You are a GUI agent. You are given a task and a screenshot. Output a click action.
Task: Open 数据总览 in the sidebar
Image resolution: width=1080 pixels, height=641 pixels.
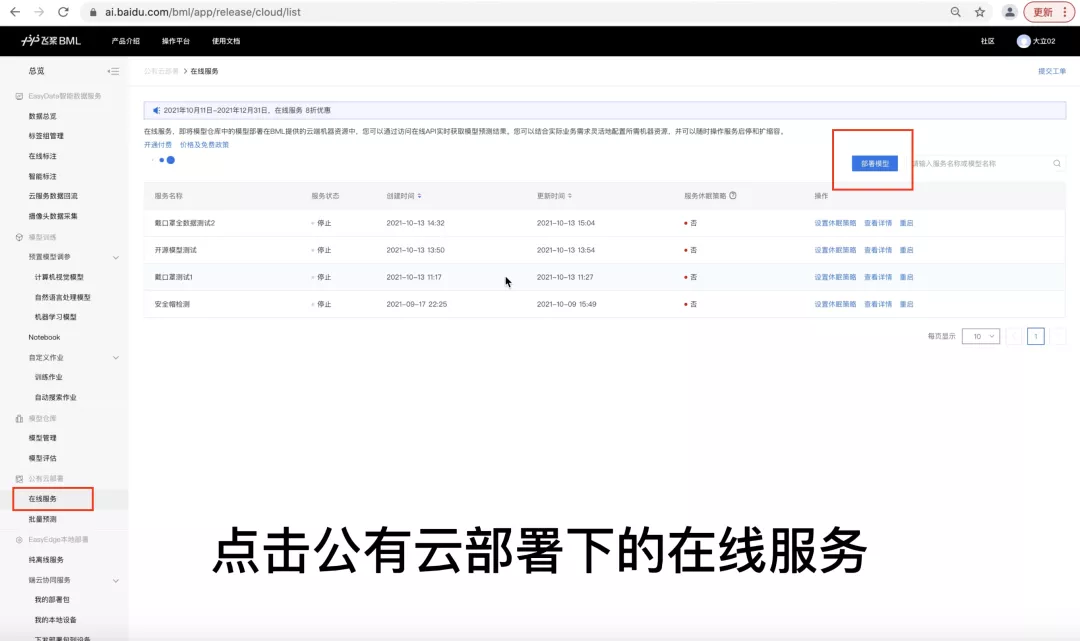[x=43, y=116]
